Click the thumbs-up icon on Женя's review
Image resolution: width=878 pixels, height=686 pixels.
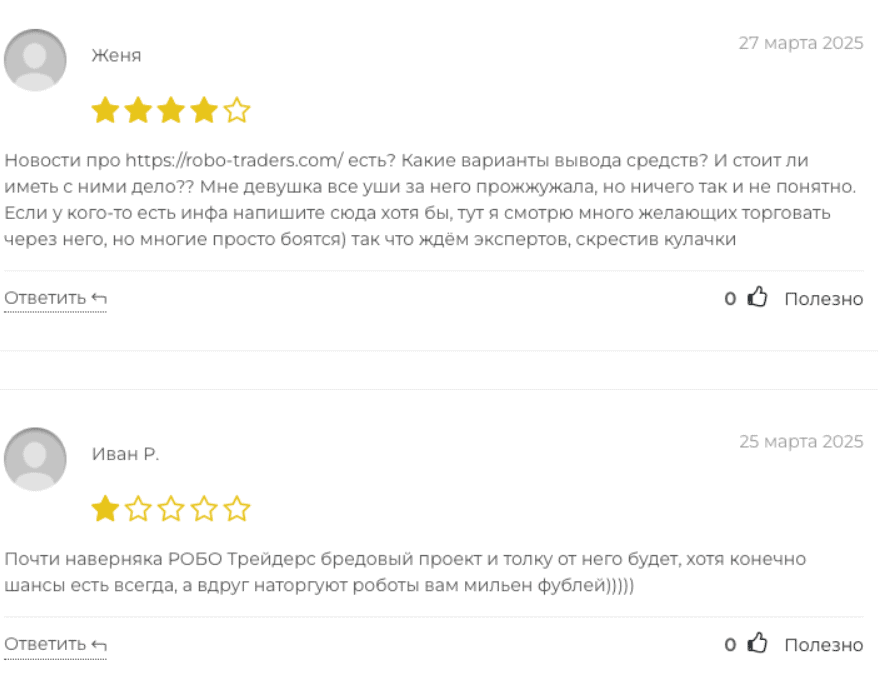757,298
